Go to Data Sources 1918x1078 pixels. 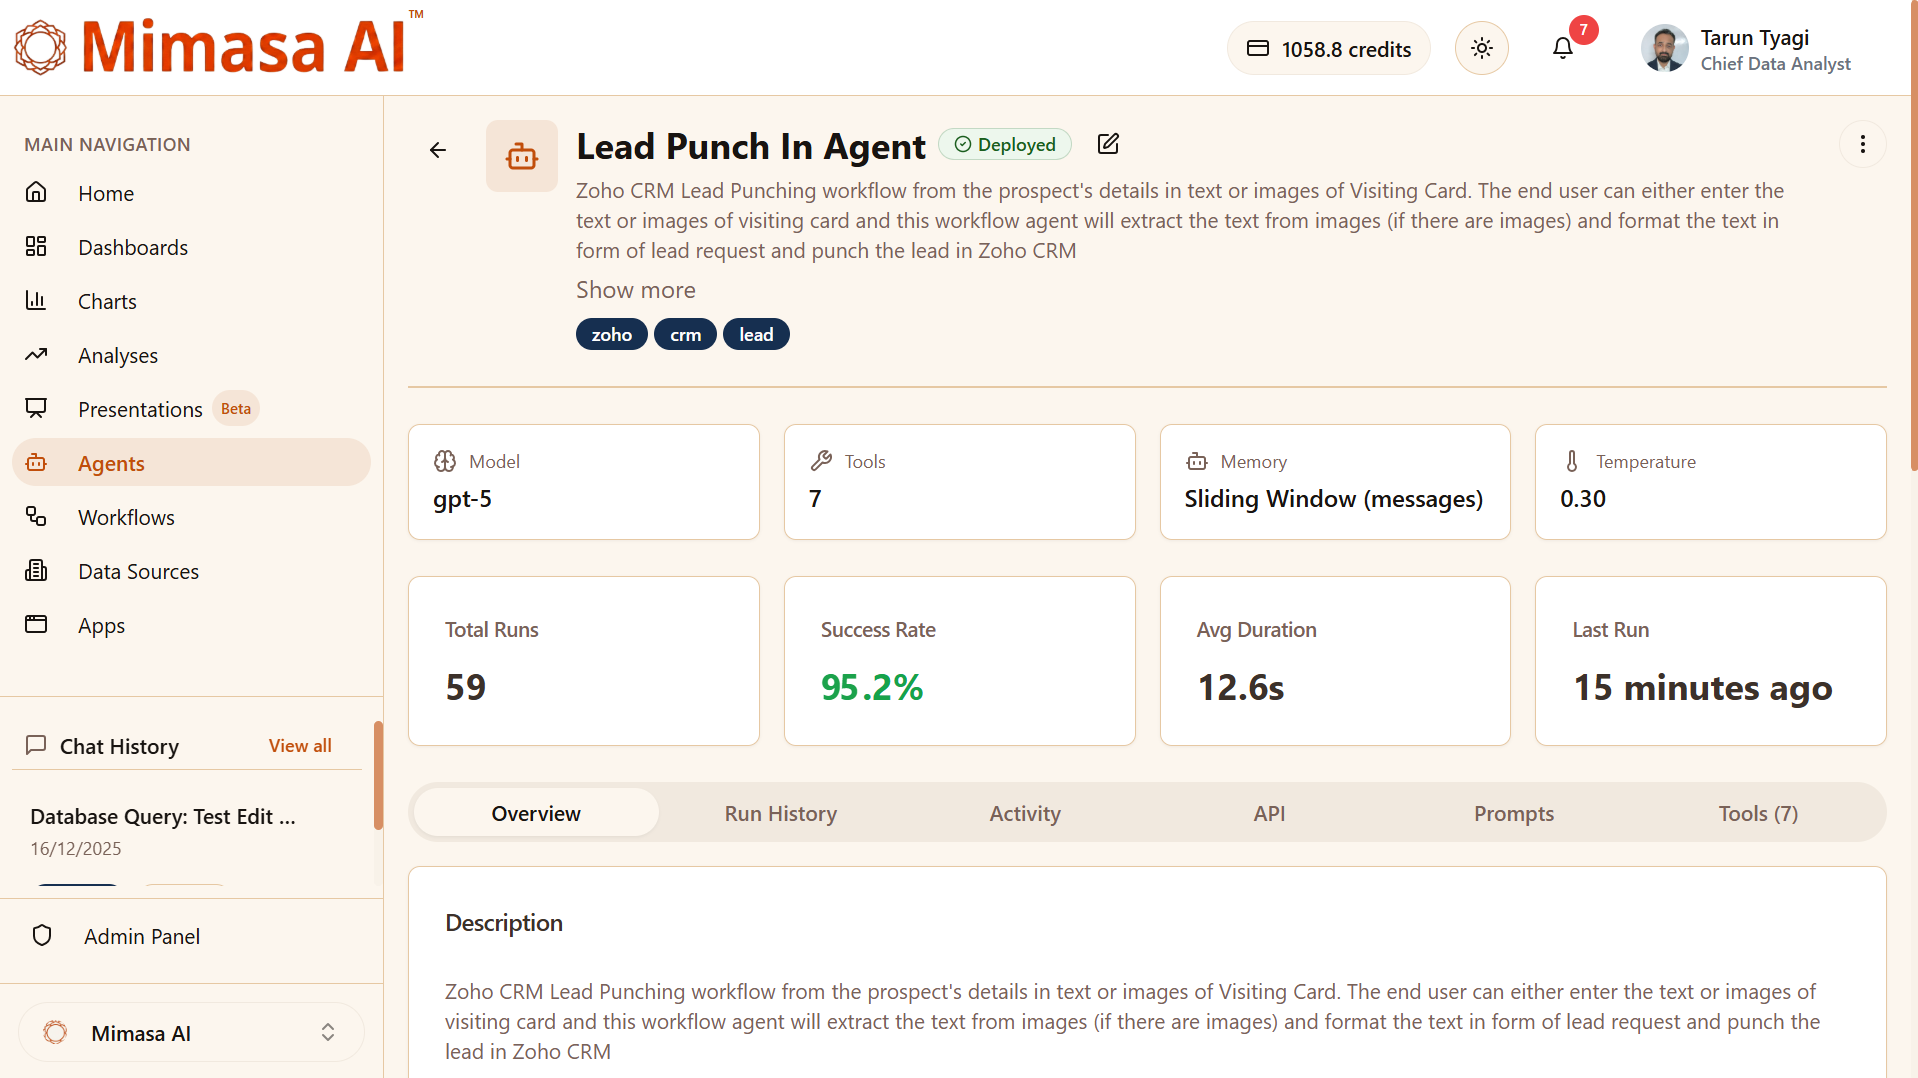pyautogui.click(x=191, y=571)
